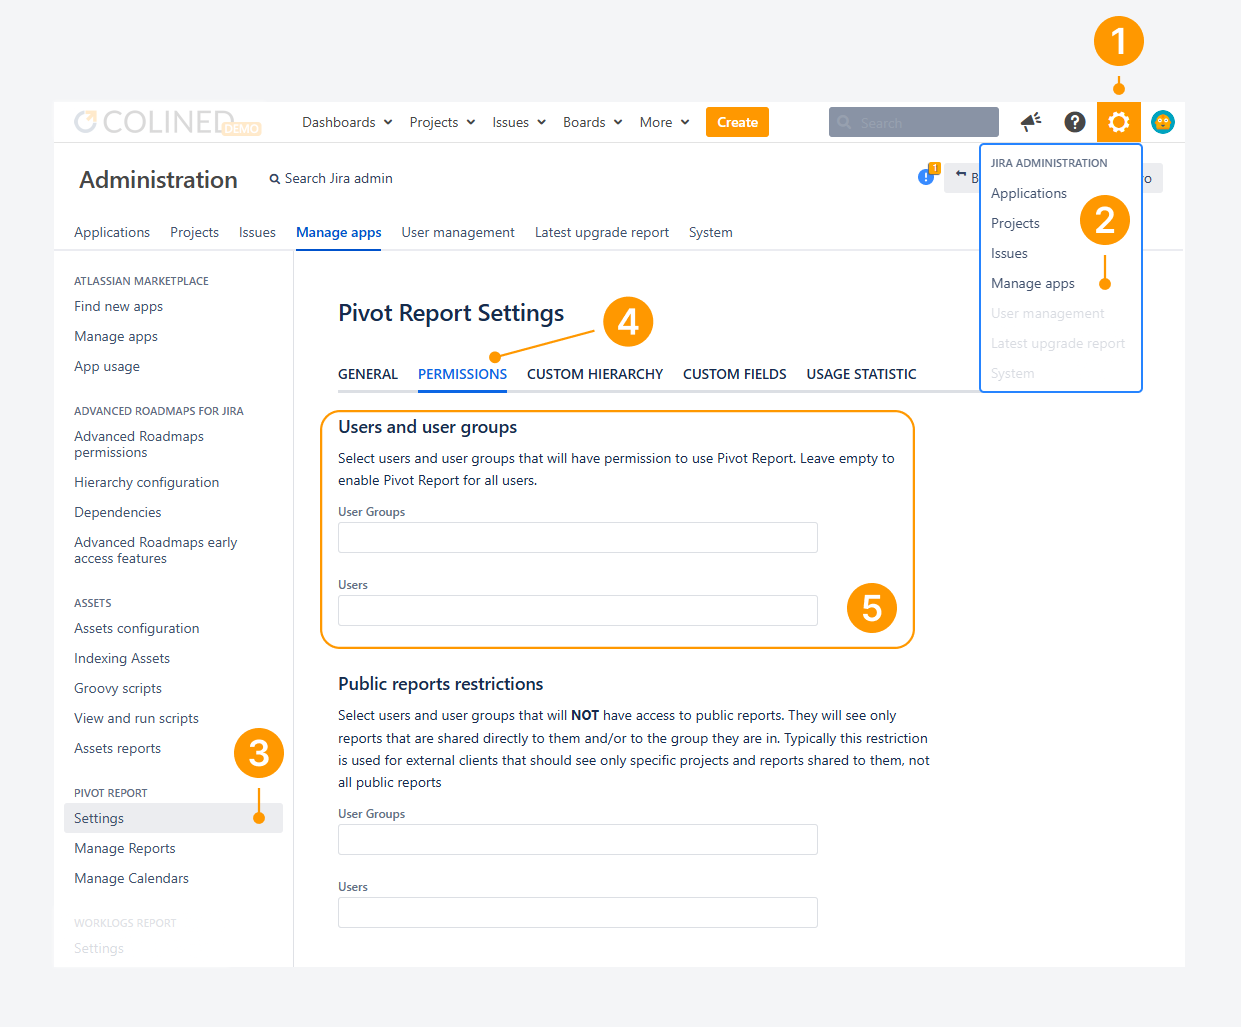
Task: Switch to the CUSTOM HIERARCHY tab
Action: click(x=595, y=374)
